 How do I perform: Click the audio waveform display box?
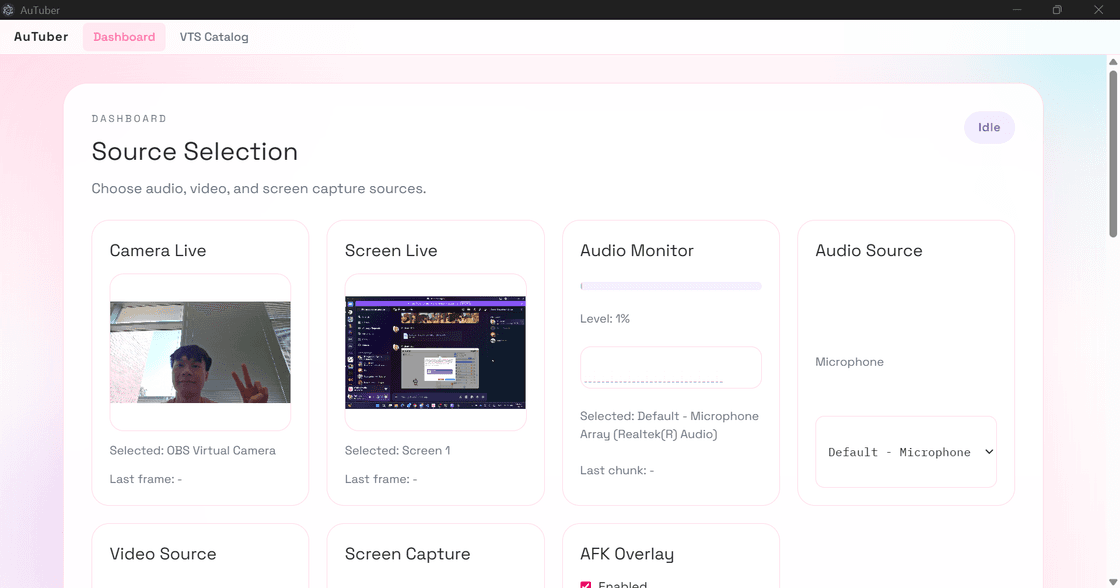(x=671, y=368)
